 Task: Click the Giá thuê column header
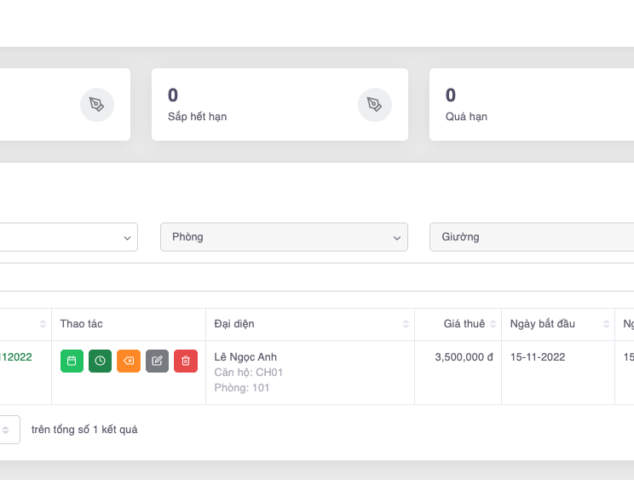pyautogui.click(x=464, y=324)
